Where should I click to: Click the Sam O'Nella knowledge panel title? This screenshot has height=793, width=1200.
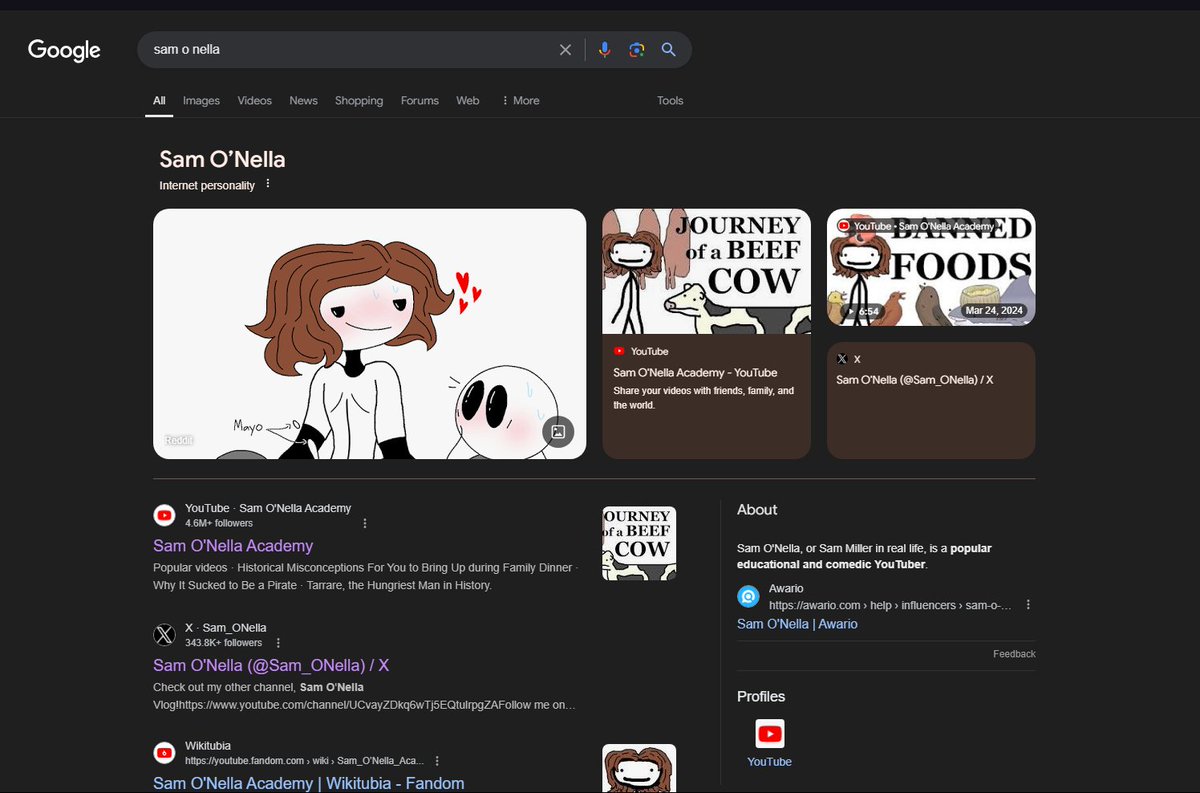(x=222, y=159)
